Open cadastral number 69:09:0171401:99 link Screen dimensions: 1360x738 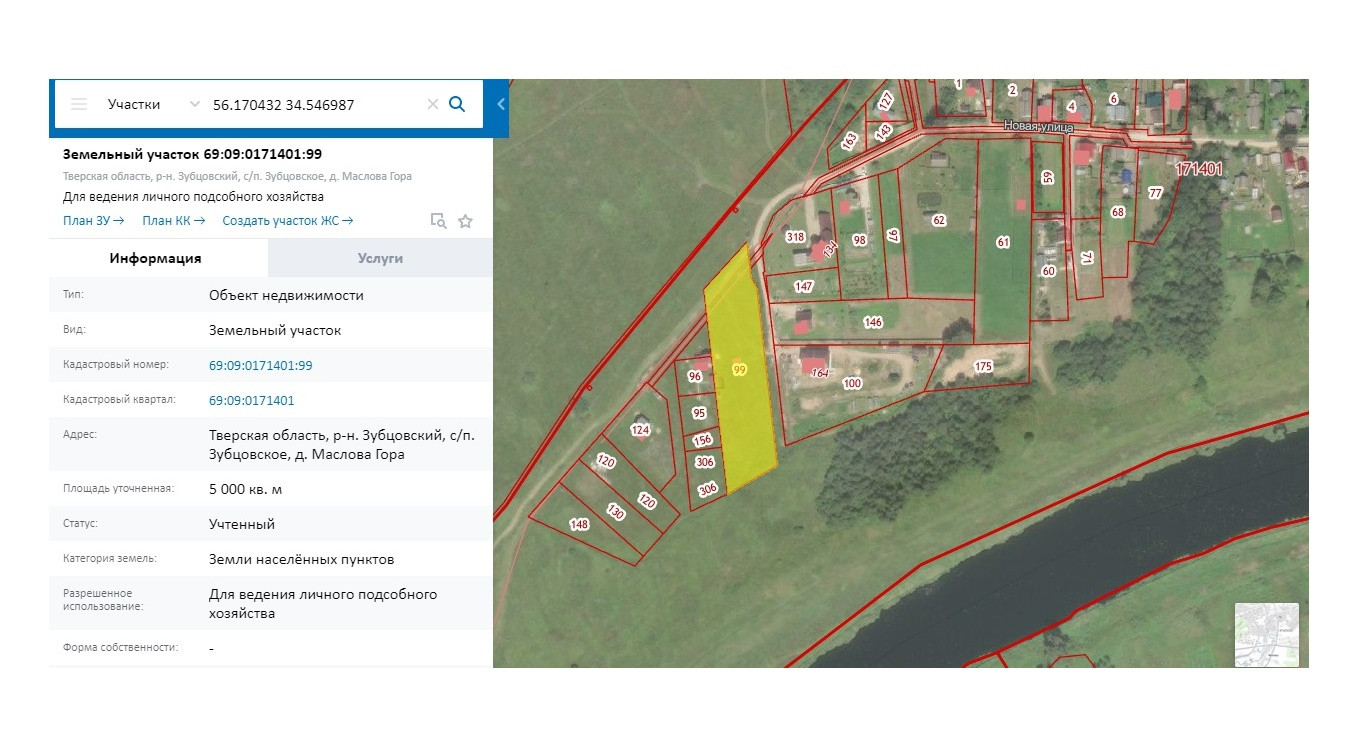260,366
